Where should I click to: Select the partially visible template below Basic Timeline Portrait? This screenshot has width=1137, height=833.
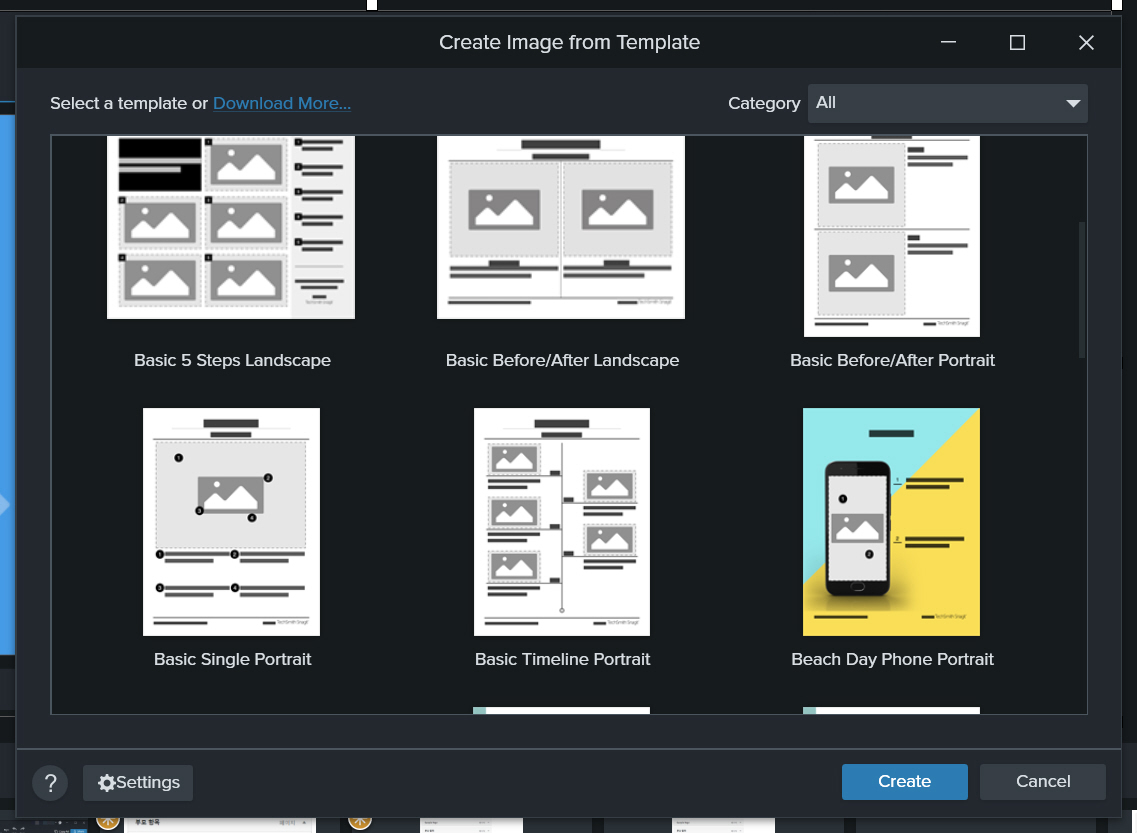click(561, 711)
